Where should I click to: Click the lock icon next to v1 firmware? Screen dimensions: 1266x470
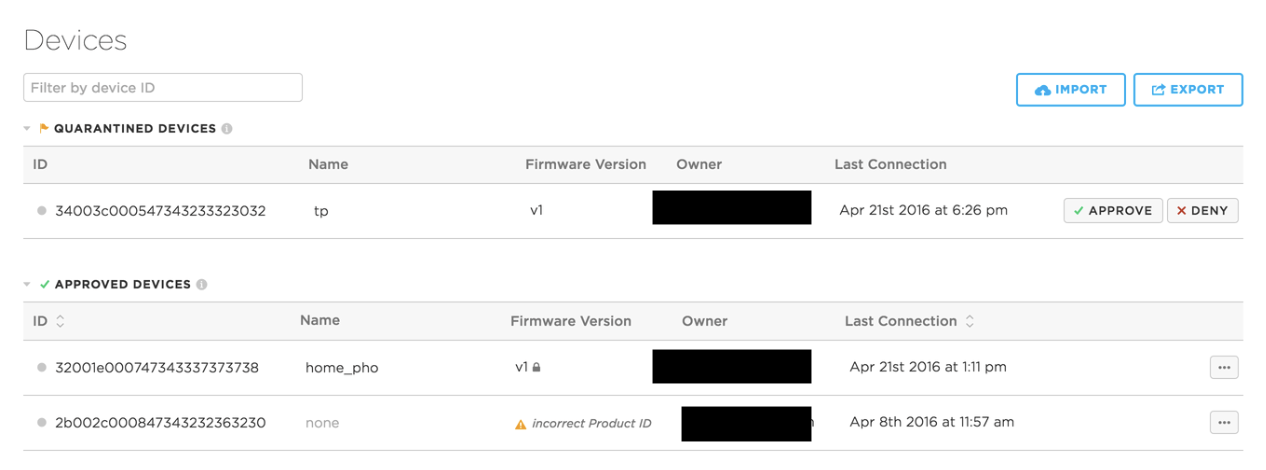pos(537,368)
